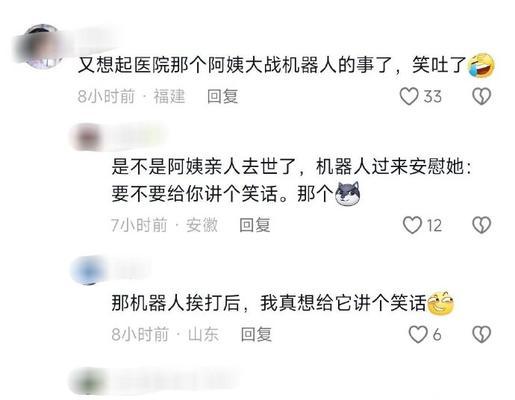Reply to the Shandong comment via 回复
The image size is (515, 400).
(256, 334)
